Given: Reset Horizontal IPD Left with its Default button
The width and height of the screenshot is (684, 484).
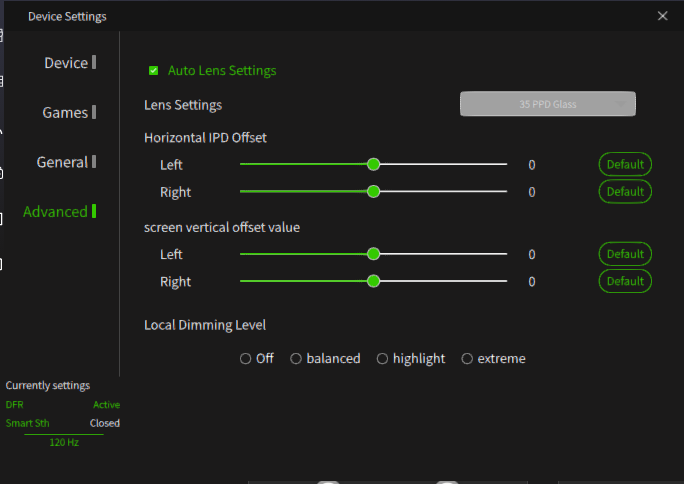Looking at the screenshot, I should click(625, 164).
